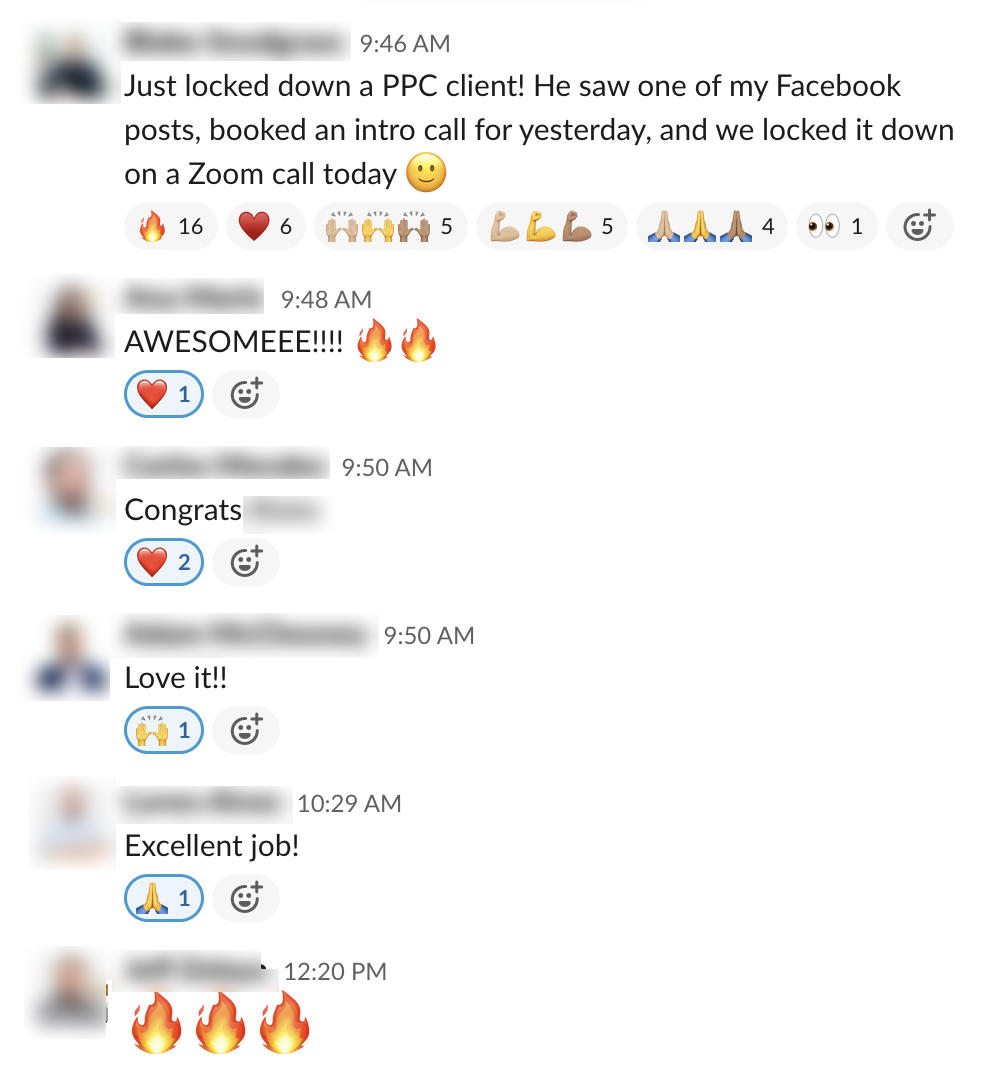
Task: Click the avatar of the 9:46 AM poster
Action: point(72,65)
